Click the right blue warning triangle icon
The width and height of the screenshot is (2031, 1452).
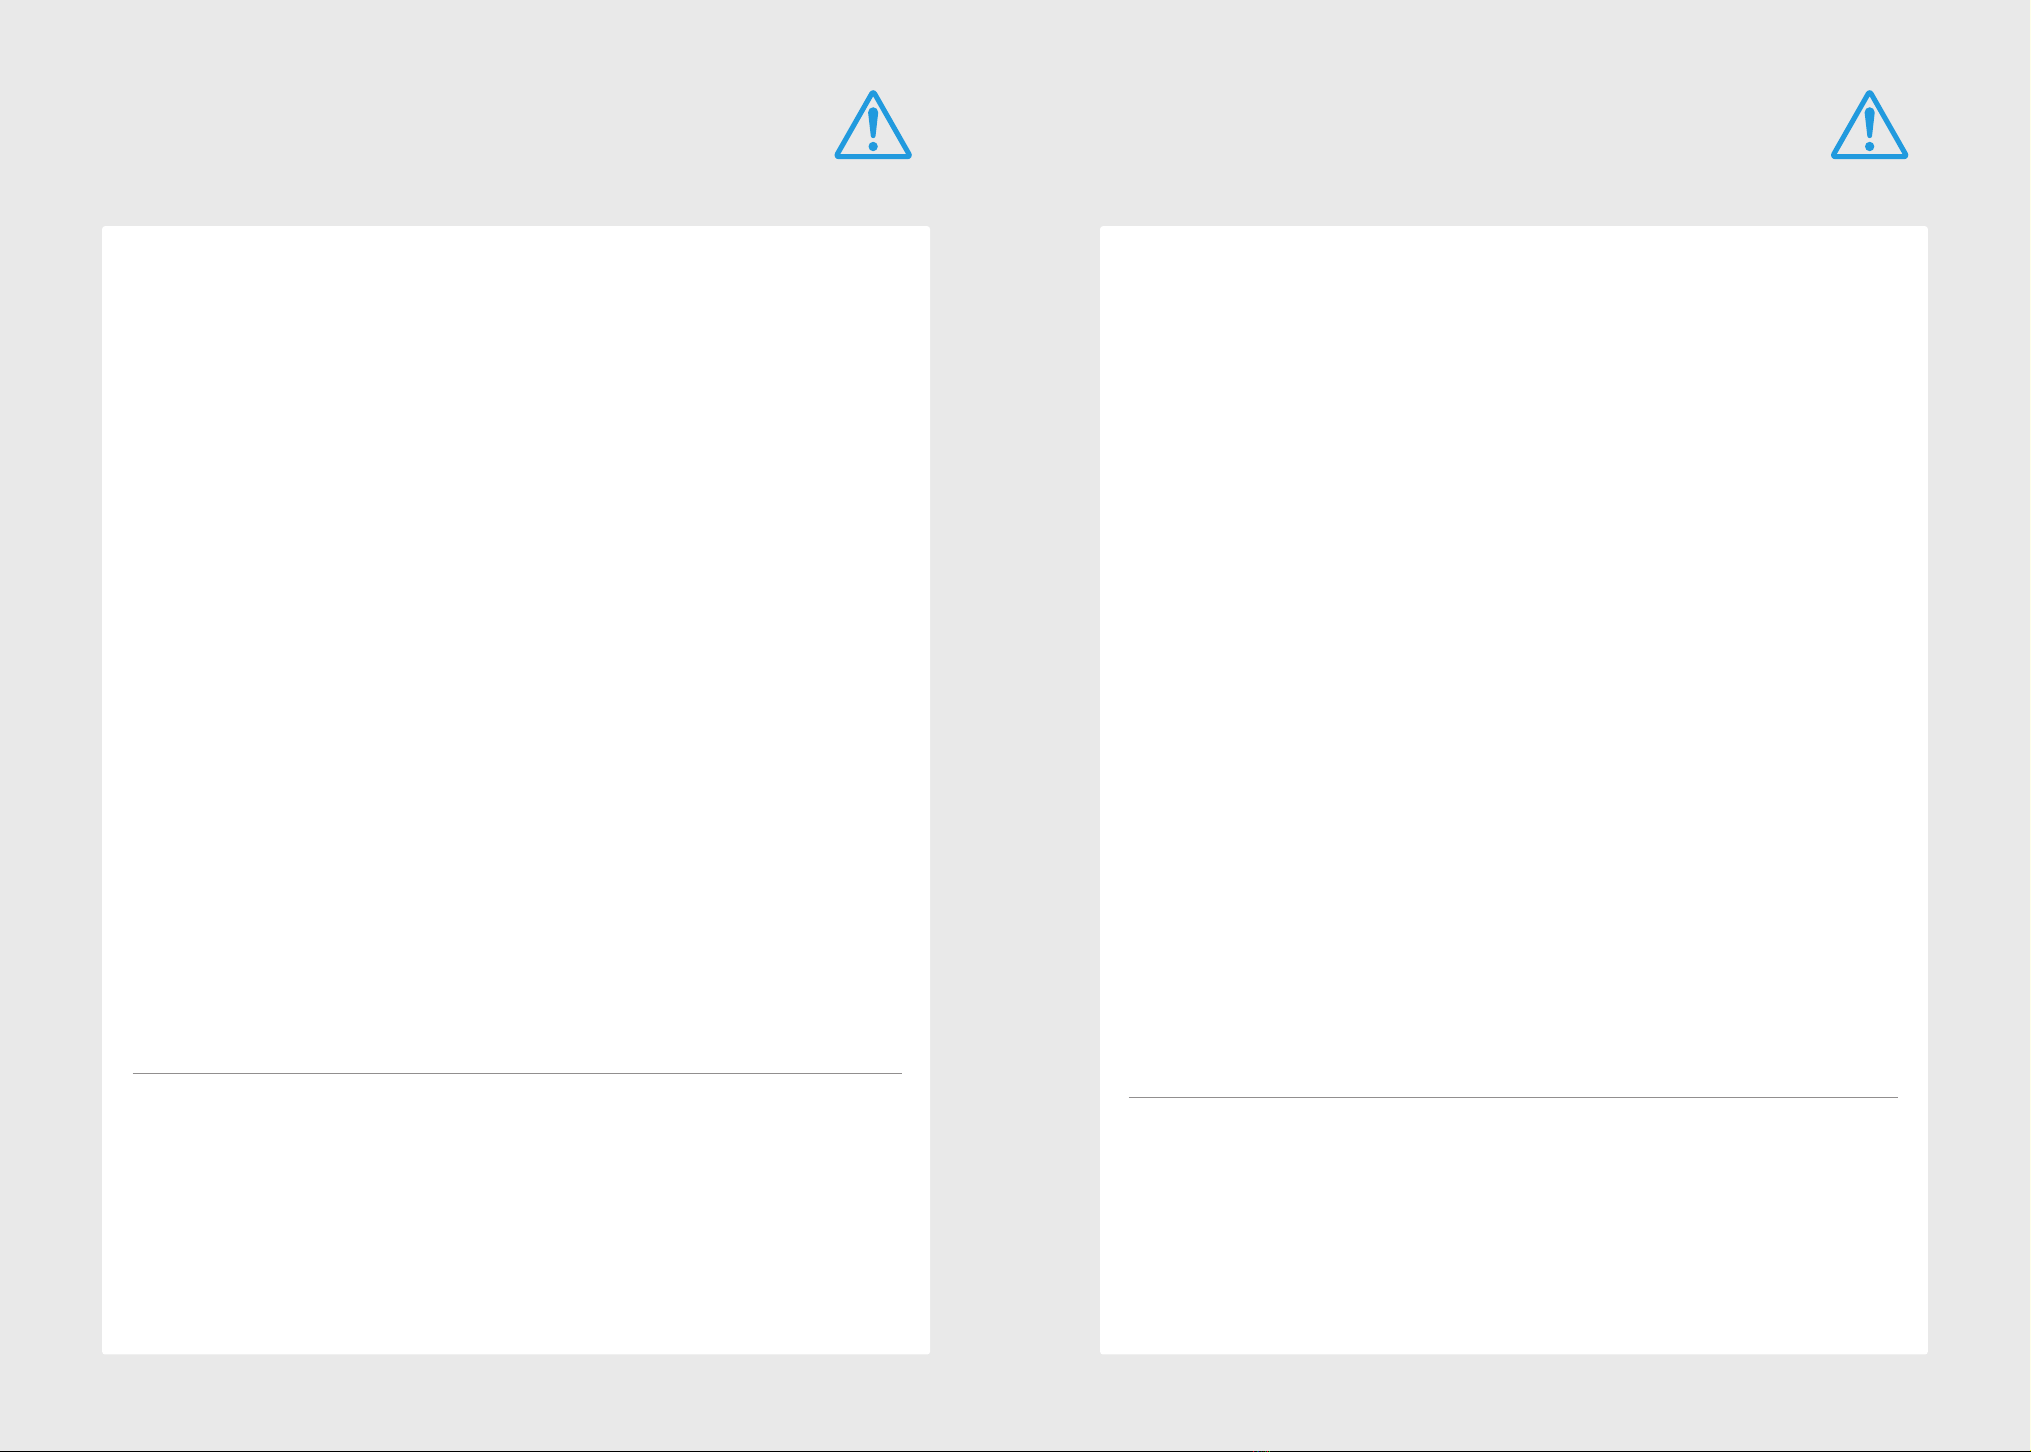pyautogui.click(x=1869, y=125)
